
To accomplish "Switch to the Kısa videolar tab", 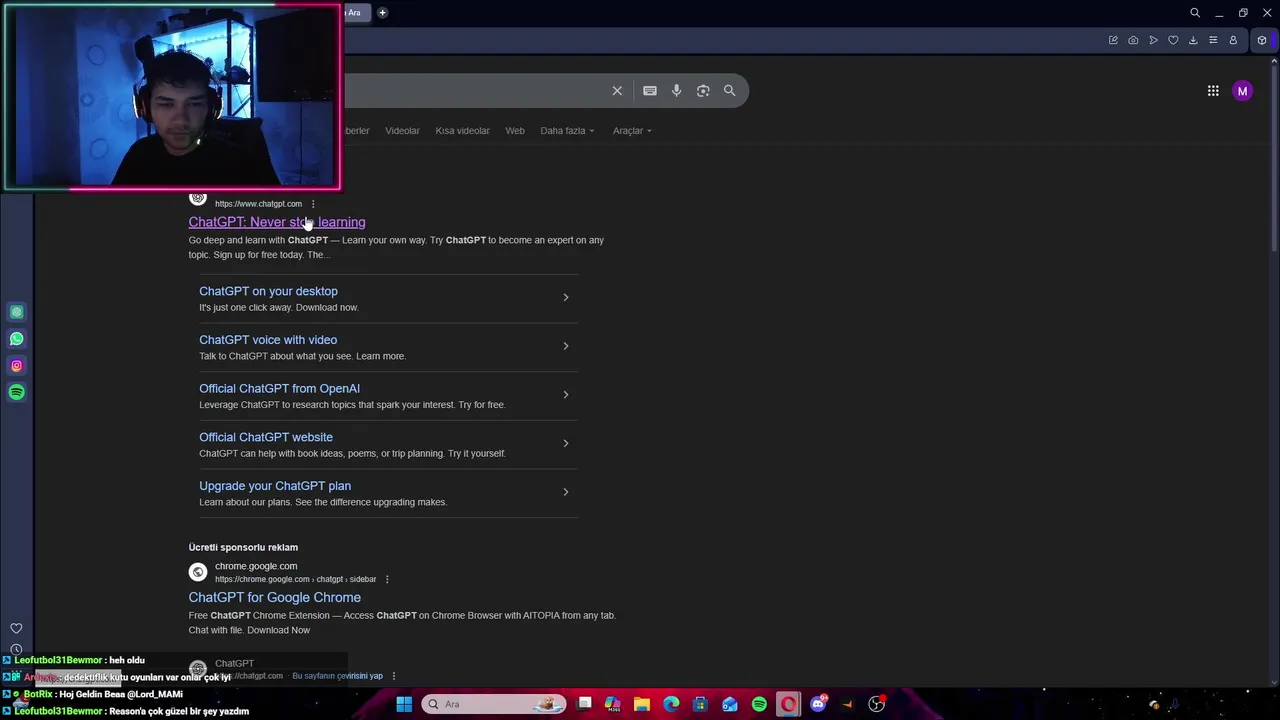I will point(462,131).
